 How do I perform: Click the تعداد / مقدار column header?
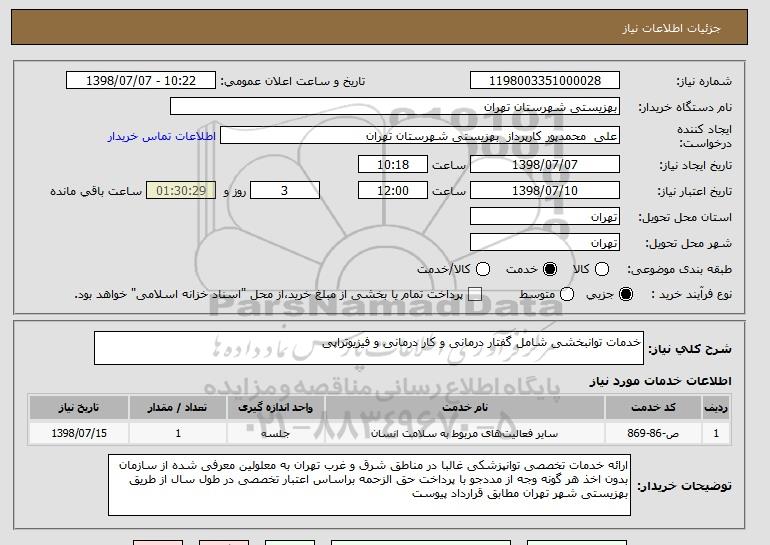(x=177, y=408)
